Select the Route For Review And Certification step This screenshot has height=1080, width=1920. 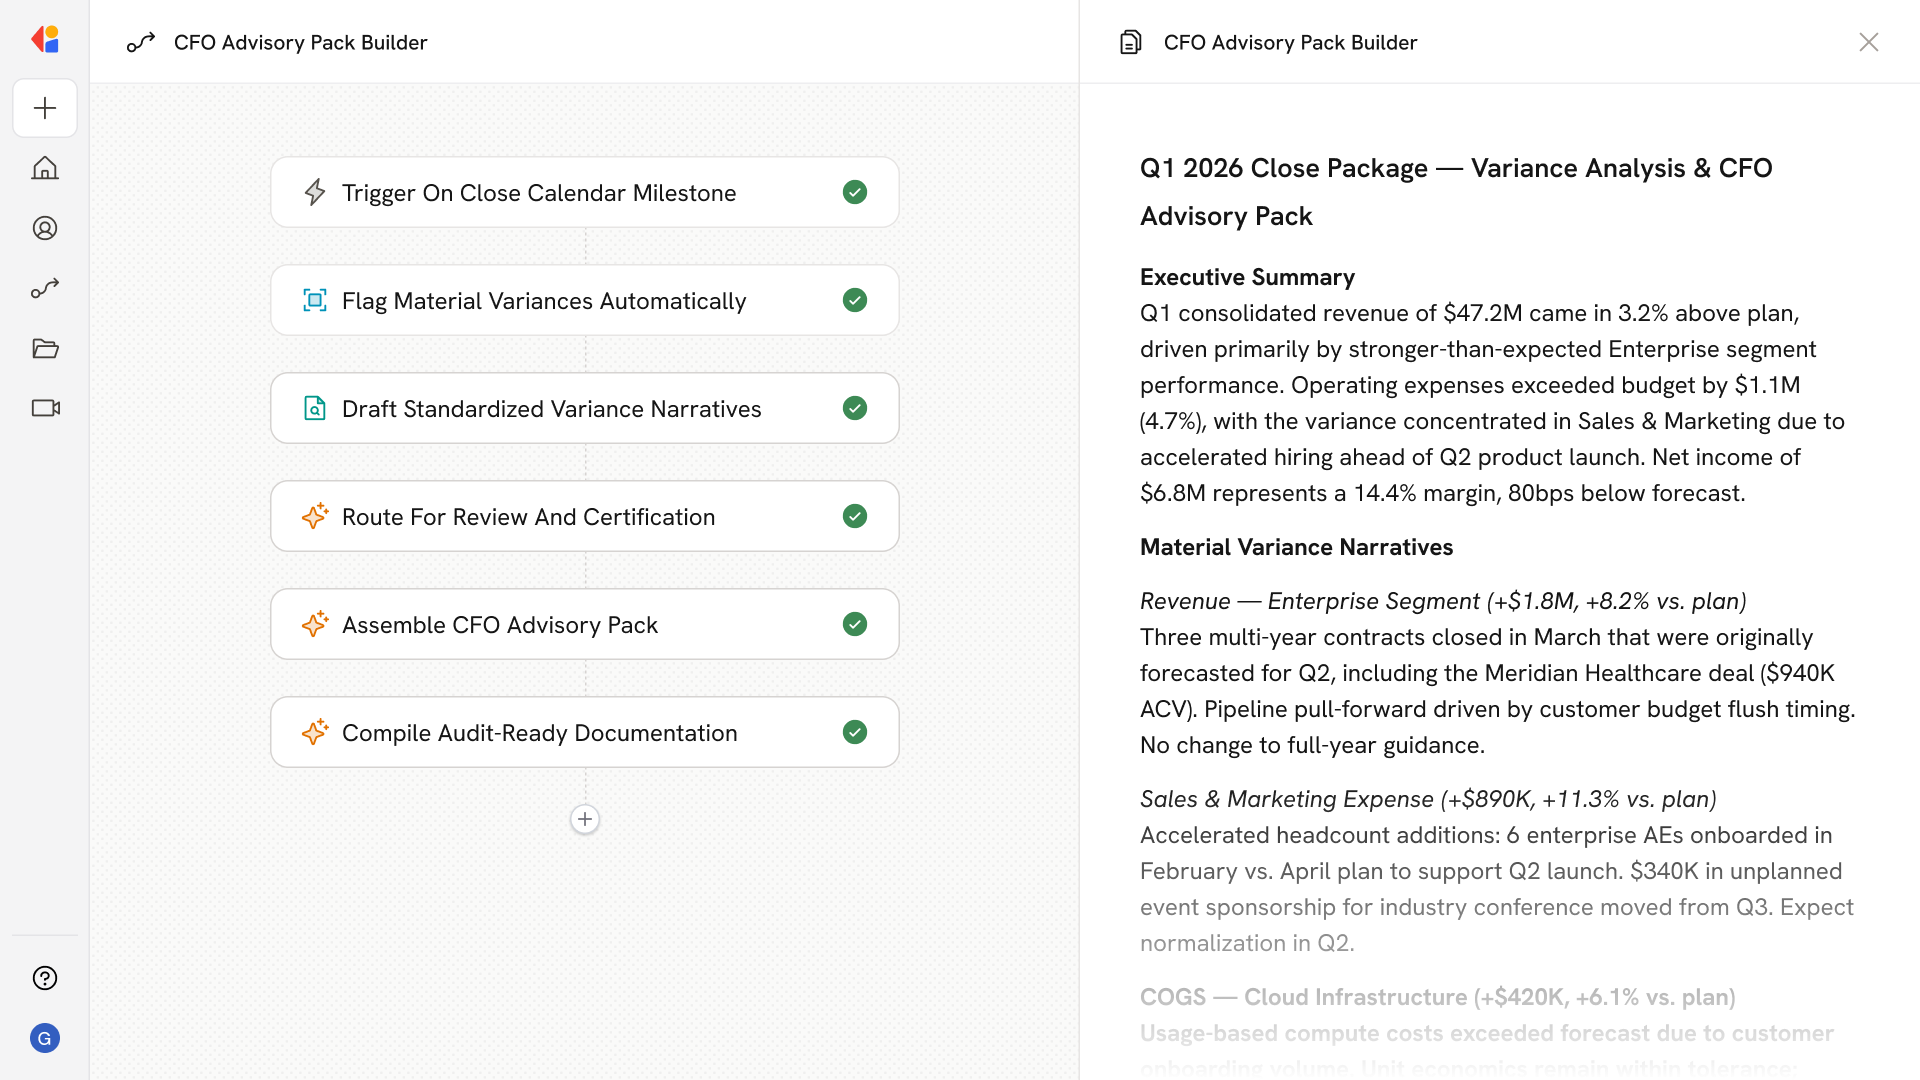coord(528,516)
